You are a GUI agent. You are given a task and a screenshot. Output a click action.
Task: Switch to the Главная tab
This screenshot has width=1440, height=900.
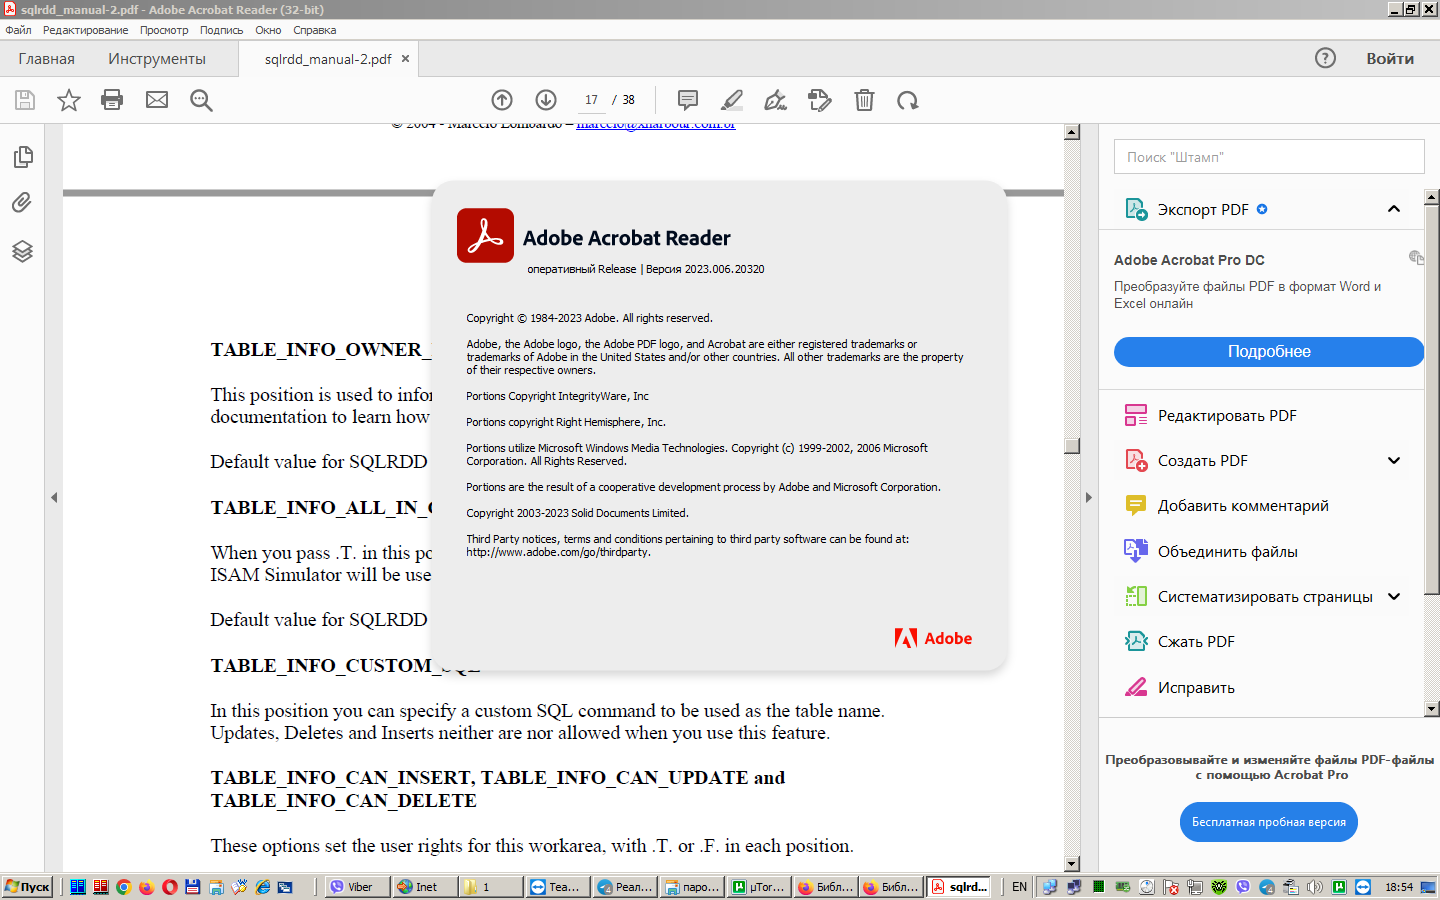pos(46,59)
